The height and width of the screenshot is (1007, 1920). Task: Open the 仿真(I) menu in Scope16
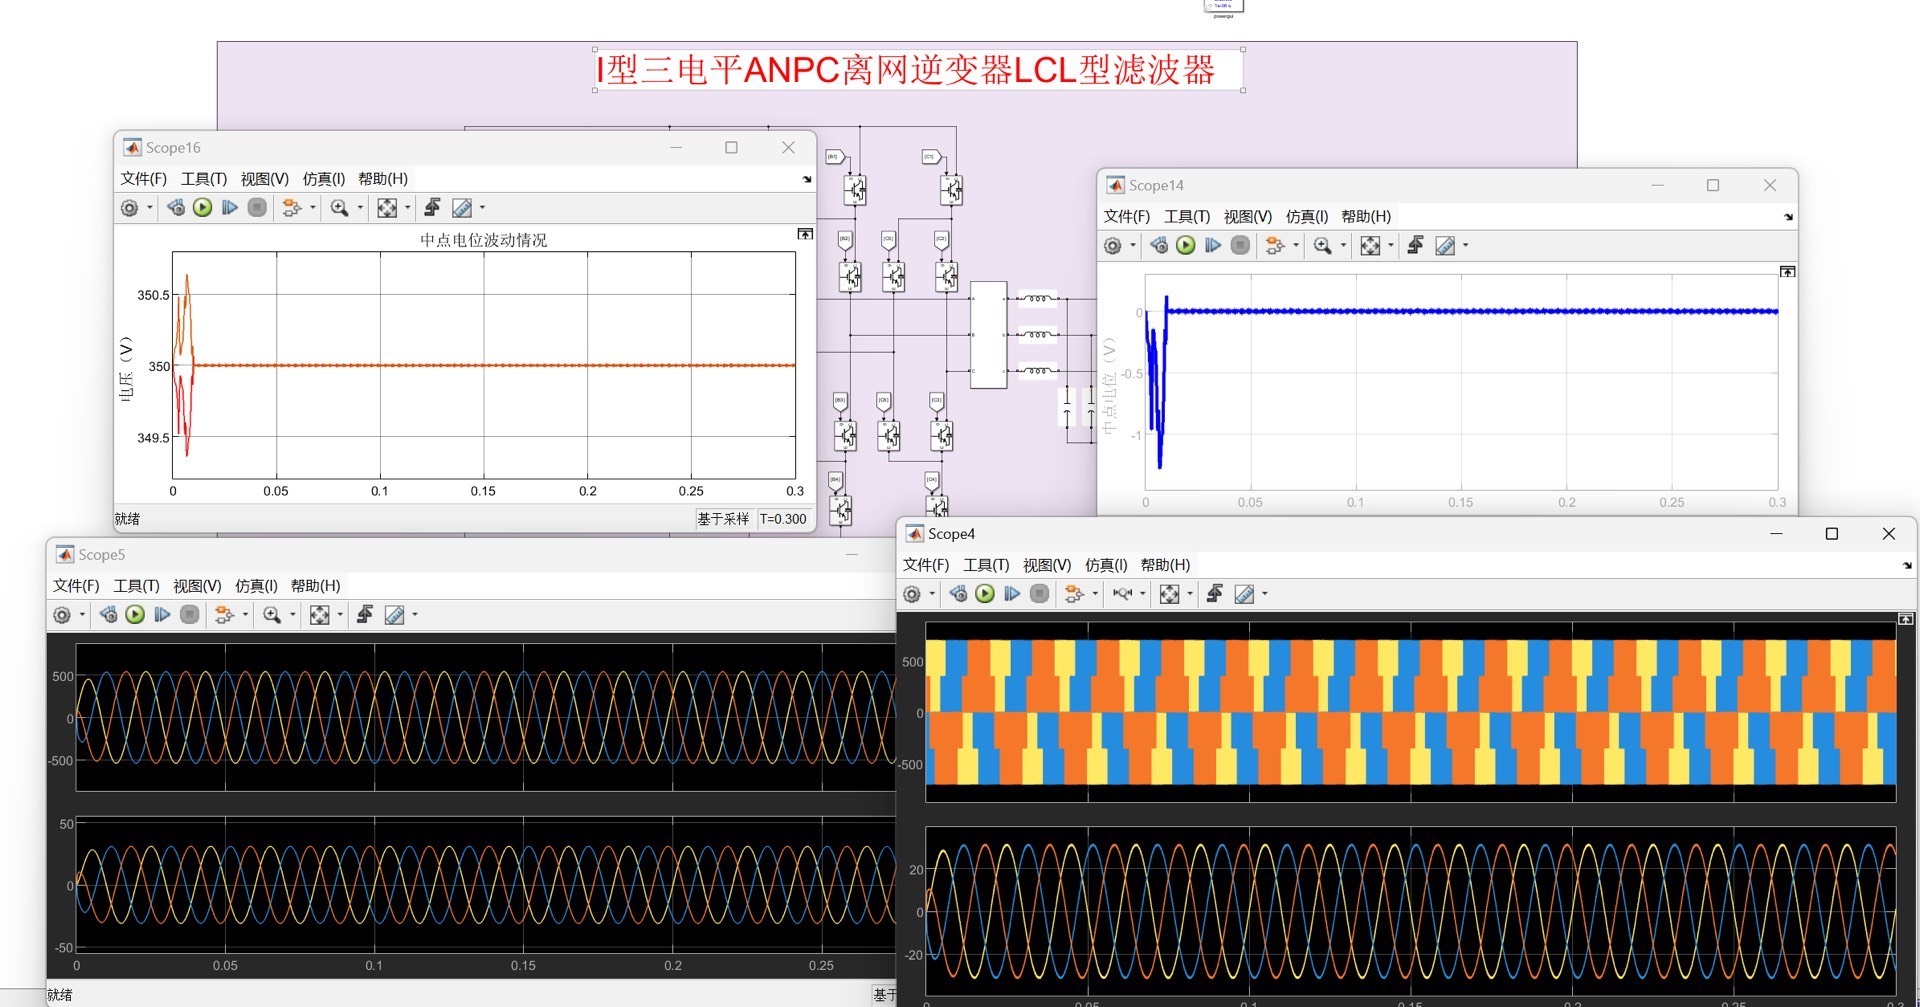pyautogui.click(x=322, y=179)
